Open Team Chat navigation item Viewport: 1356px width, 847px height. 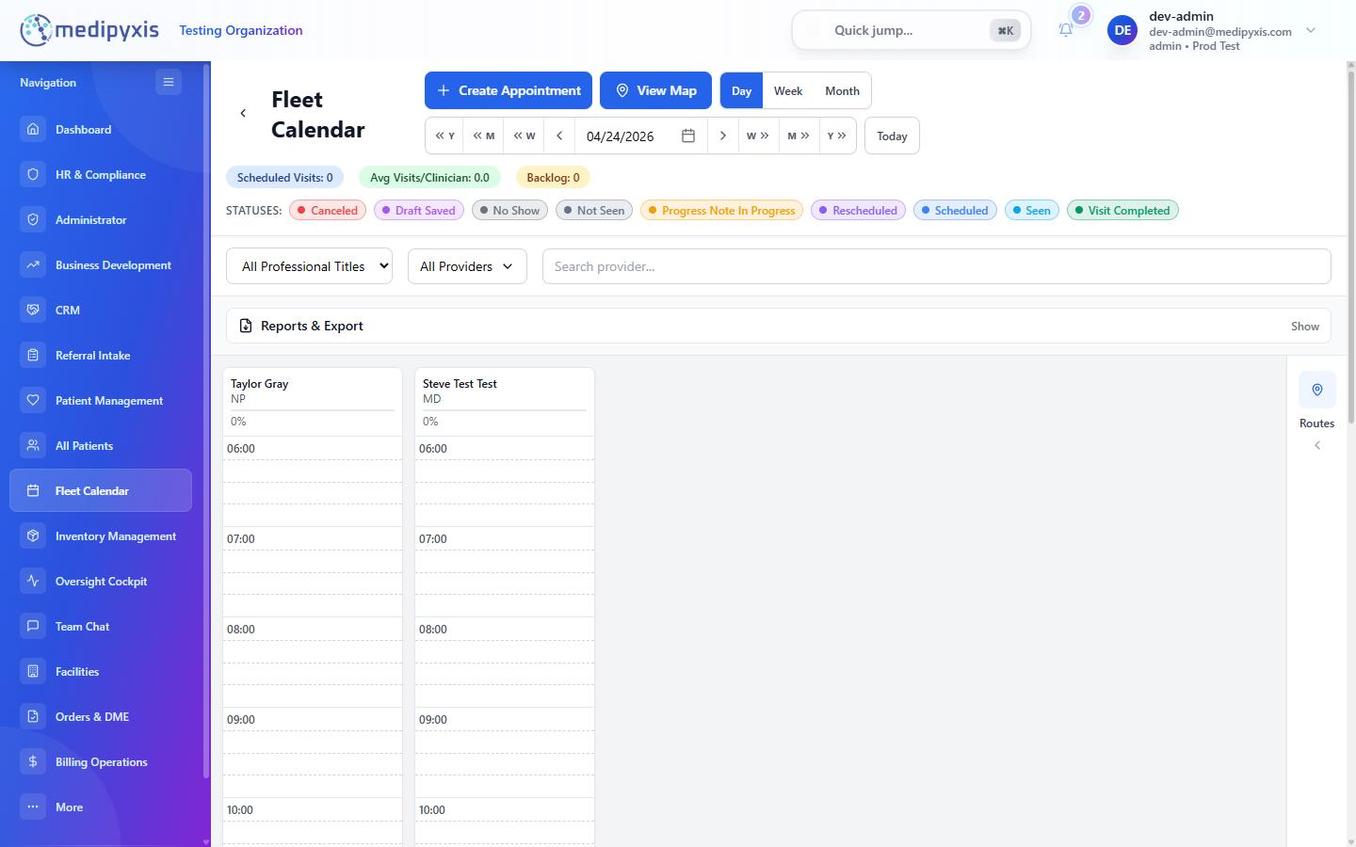click(x=101, y=626)
